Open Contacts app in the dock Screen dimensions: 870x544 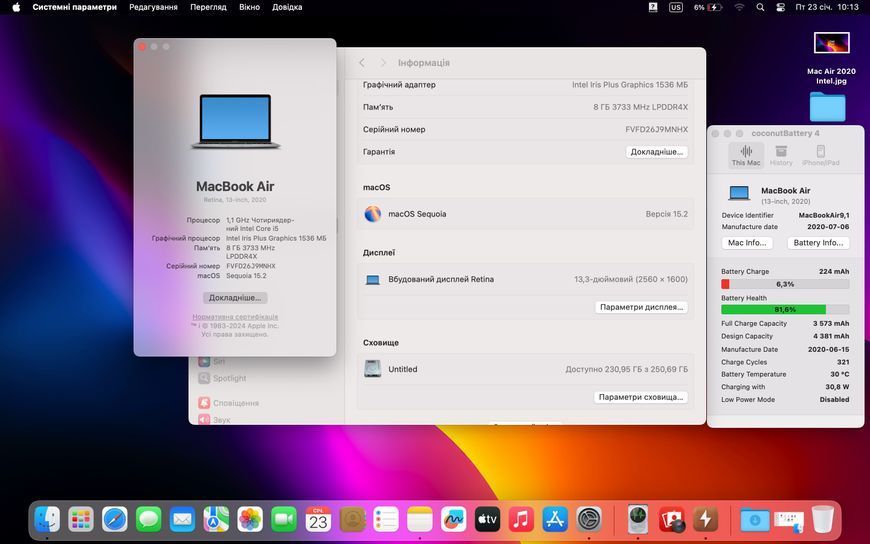click(352, 520)
